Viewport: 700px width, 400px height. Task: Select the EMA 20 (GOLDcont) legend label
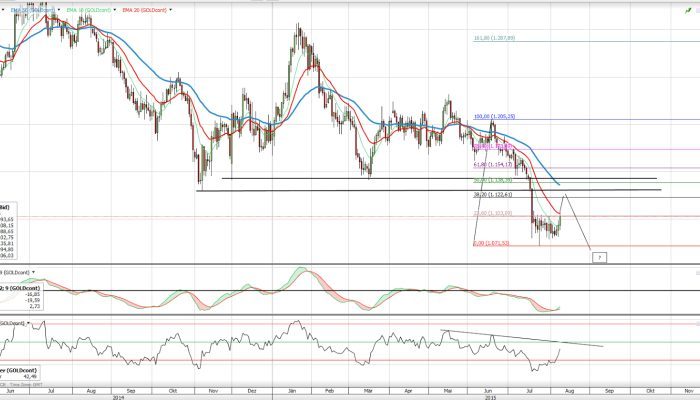coord(144,10)
